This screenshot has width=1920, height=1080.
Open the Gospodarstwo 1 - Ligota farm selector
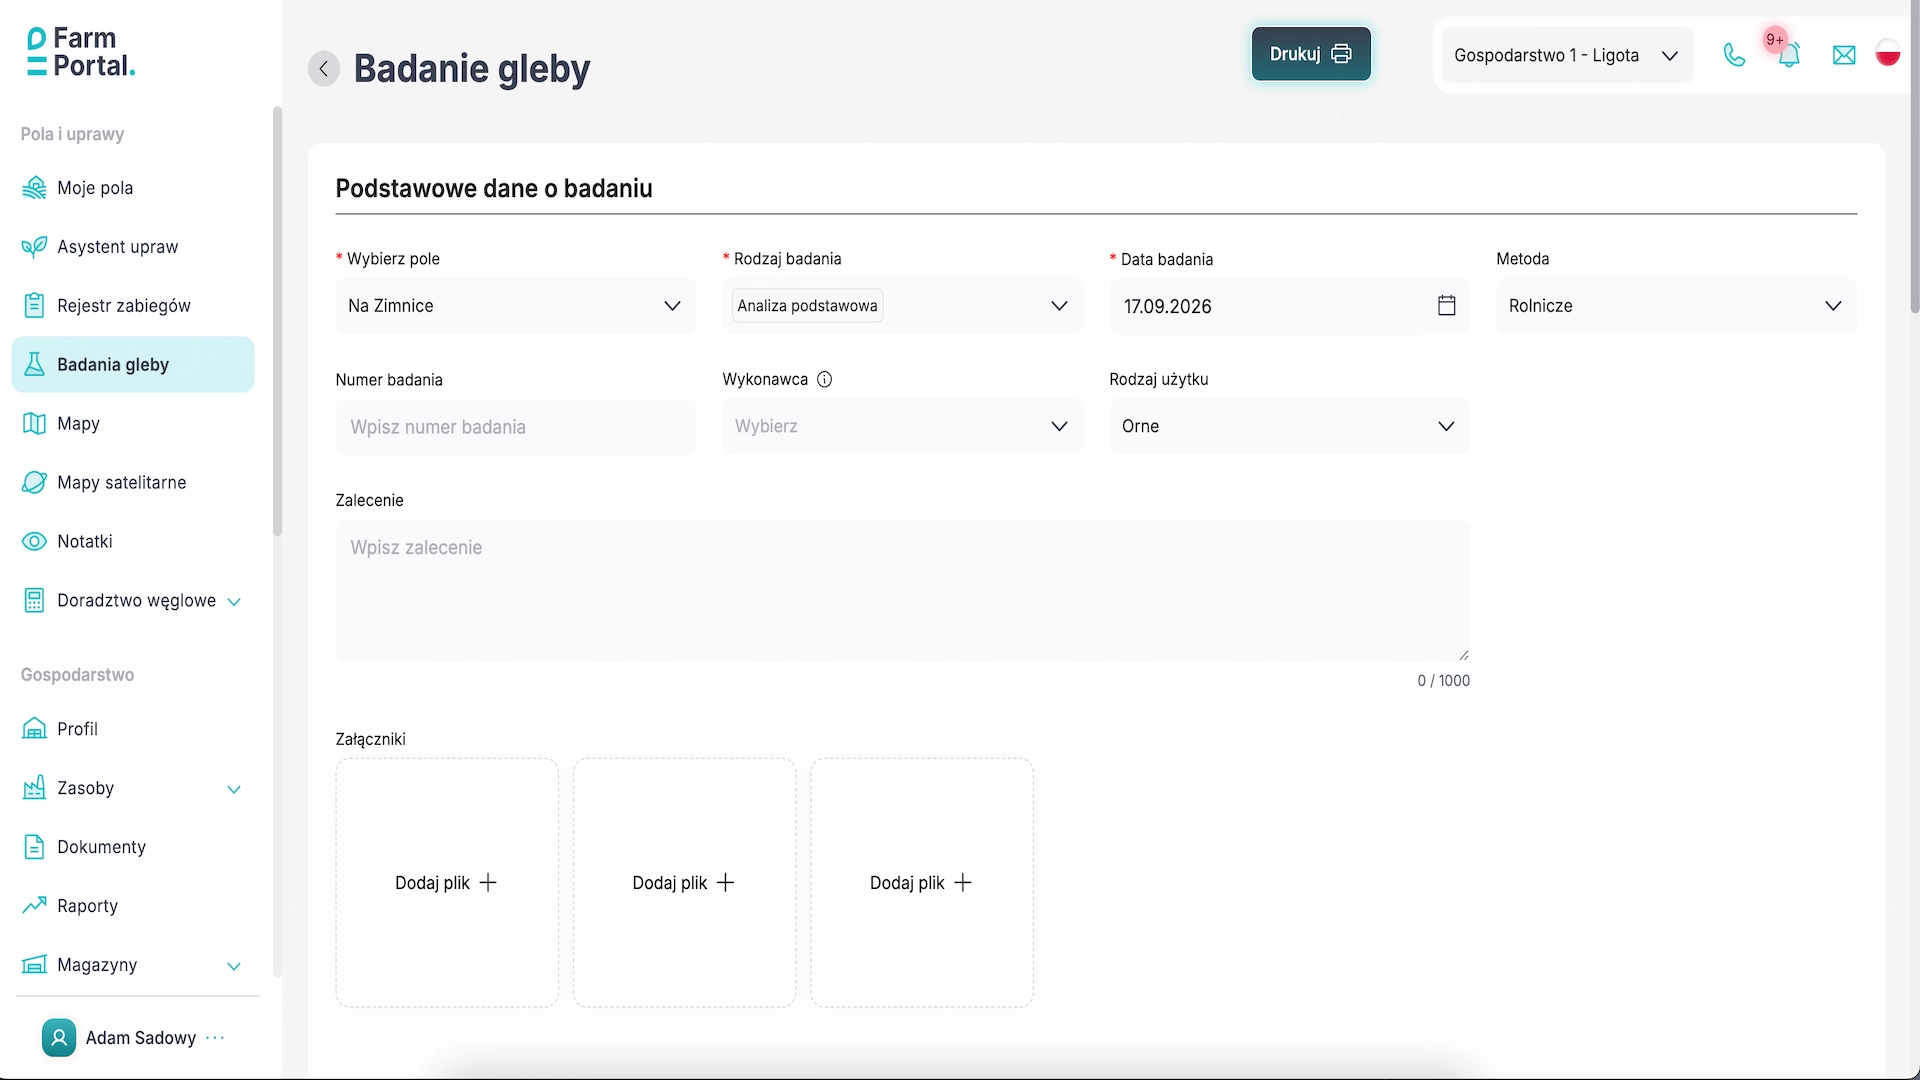(1567, 55)
